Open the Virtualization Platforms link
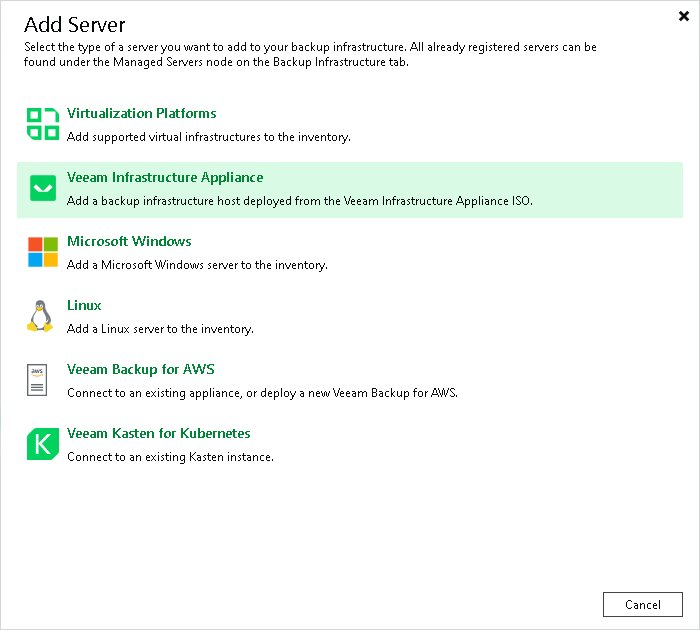 [142, 113]
